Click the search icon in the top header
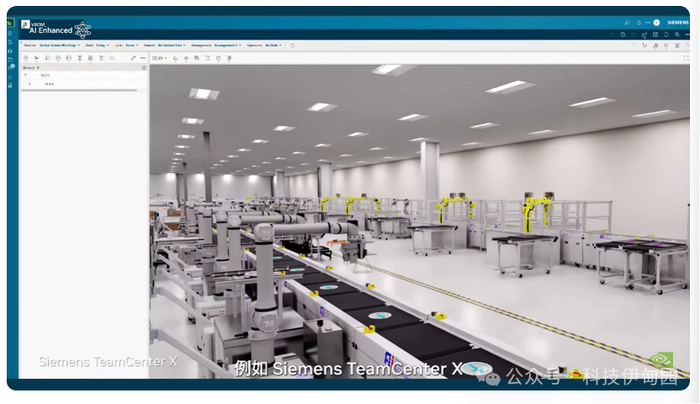Screen dimensions: 700x404 click(628, 22)
